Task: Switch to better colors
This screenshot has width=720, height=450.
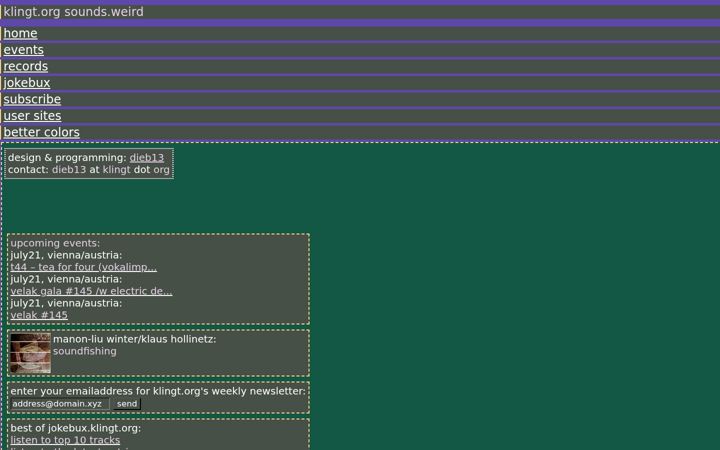Action: click(x=41, y=133)
